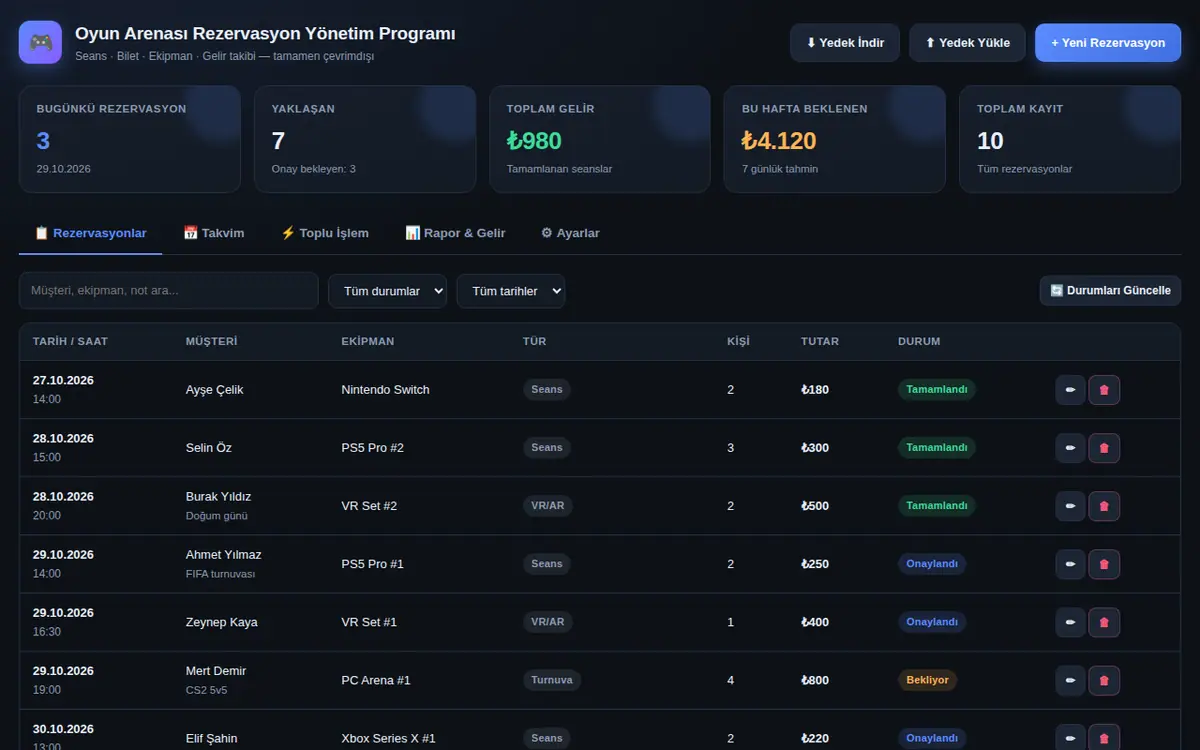Click the Toplam Kayıt stat card

[x=1070, y=139]
